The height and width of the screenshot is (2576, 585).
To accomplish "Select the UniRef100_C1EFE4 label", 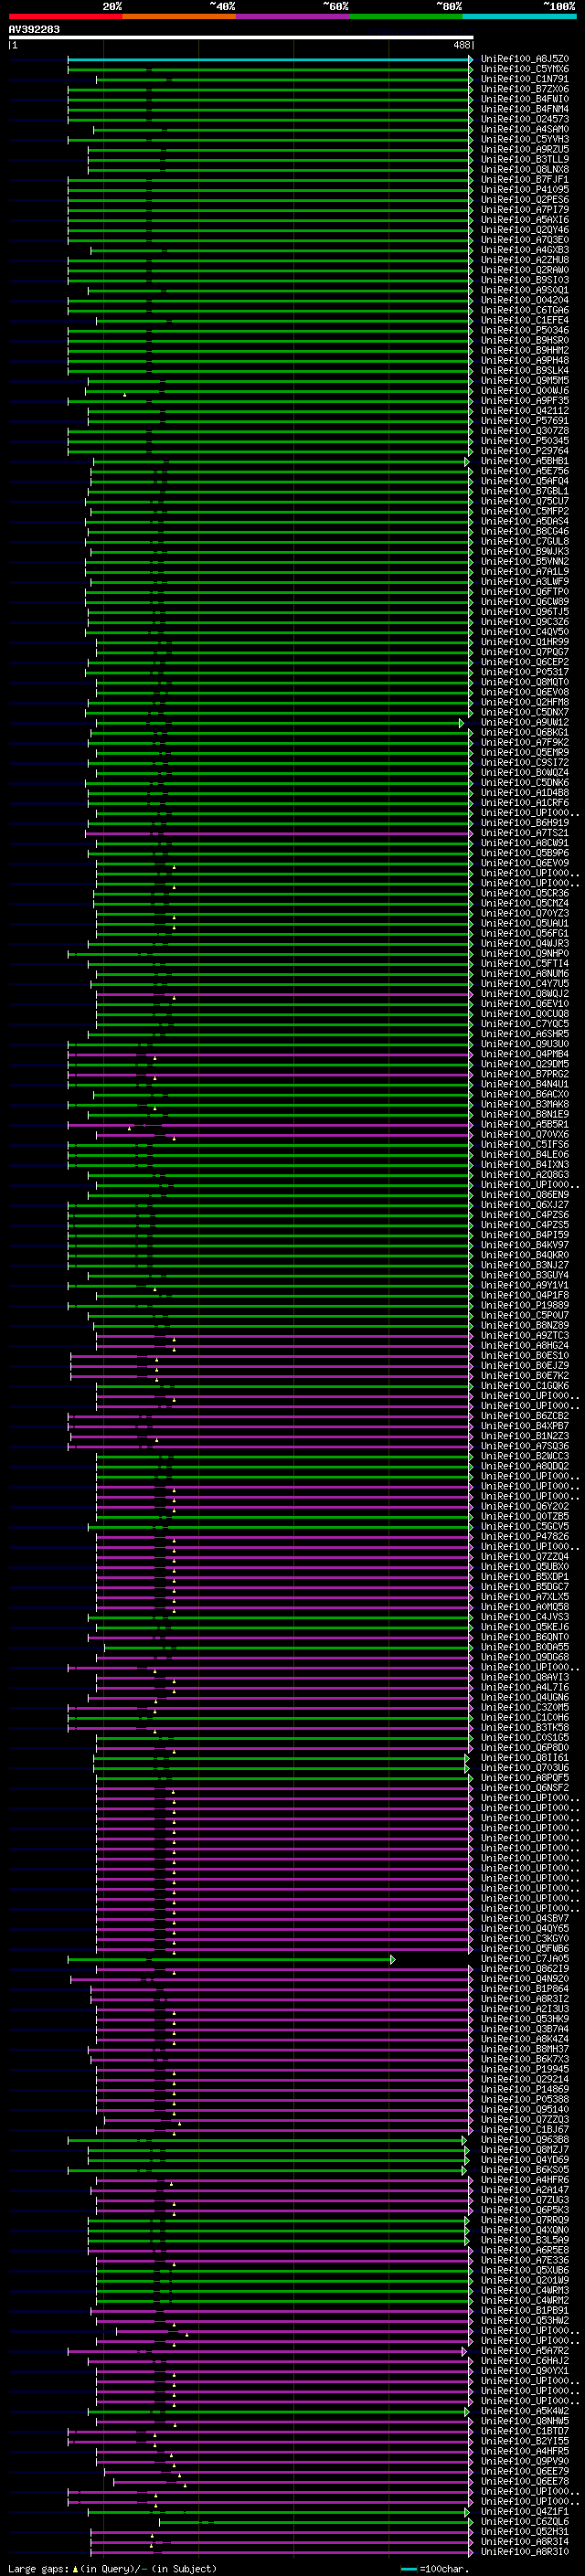I will [x=524, y=320].
